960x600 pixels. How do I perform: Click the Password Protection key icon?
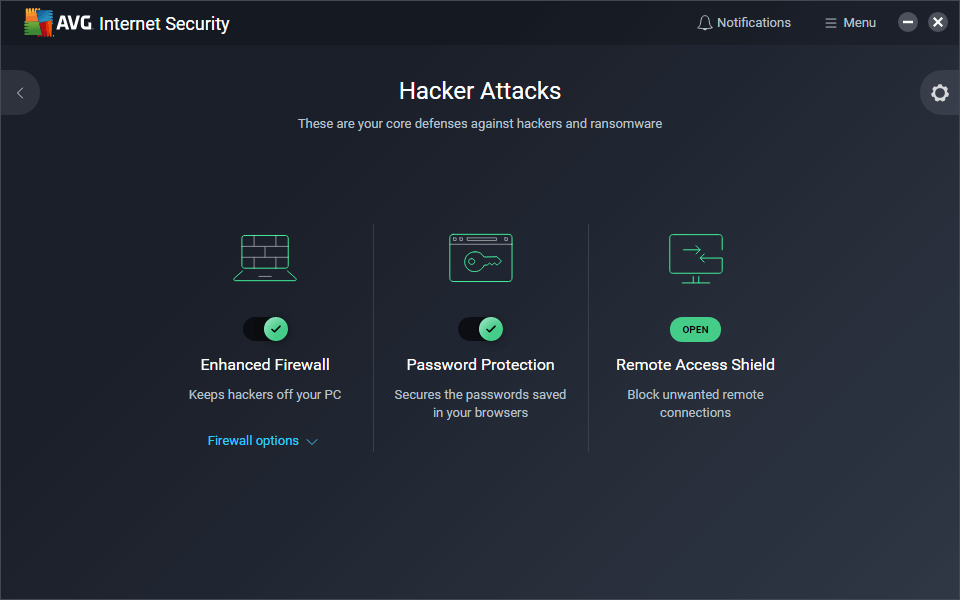click(x=481, y=258)
